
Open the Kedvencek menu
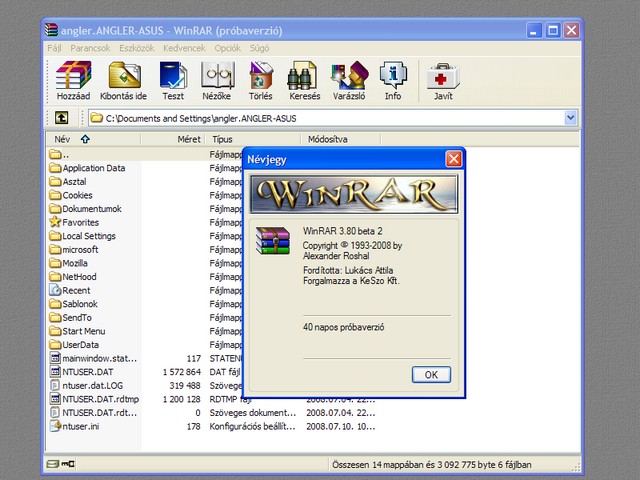click(184, 48)
